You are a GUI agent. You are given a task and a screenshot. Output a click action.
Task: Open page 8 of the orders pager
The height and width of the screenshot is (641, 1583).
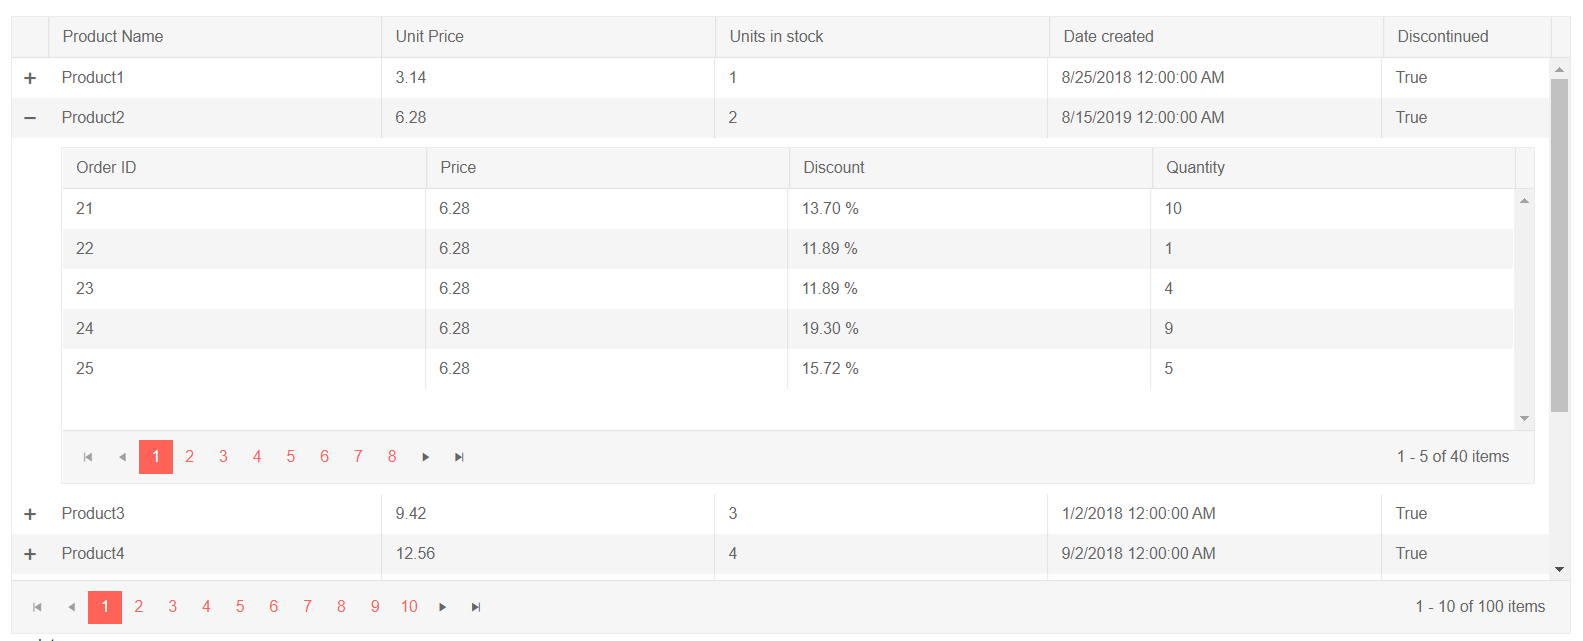tap(392, 457)
